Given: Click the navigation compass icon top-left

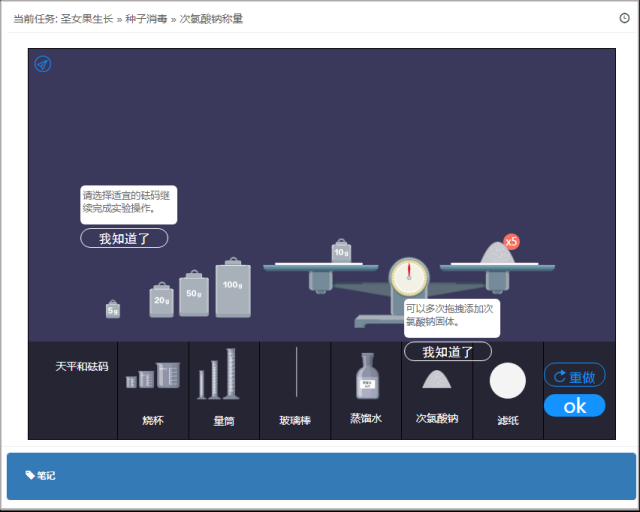Looking at the screenshot, I should coord(42,64).
